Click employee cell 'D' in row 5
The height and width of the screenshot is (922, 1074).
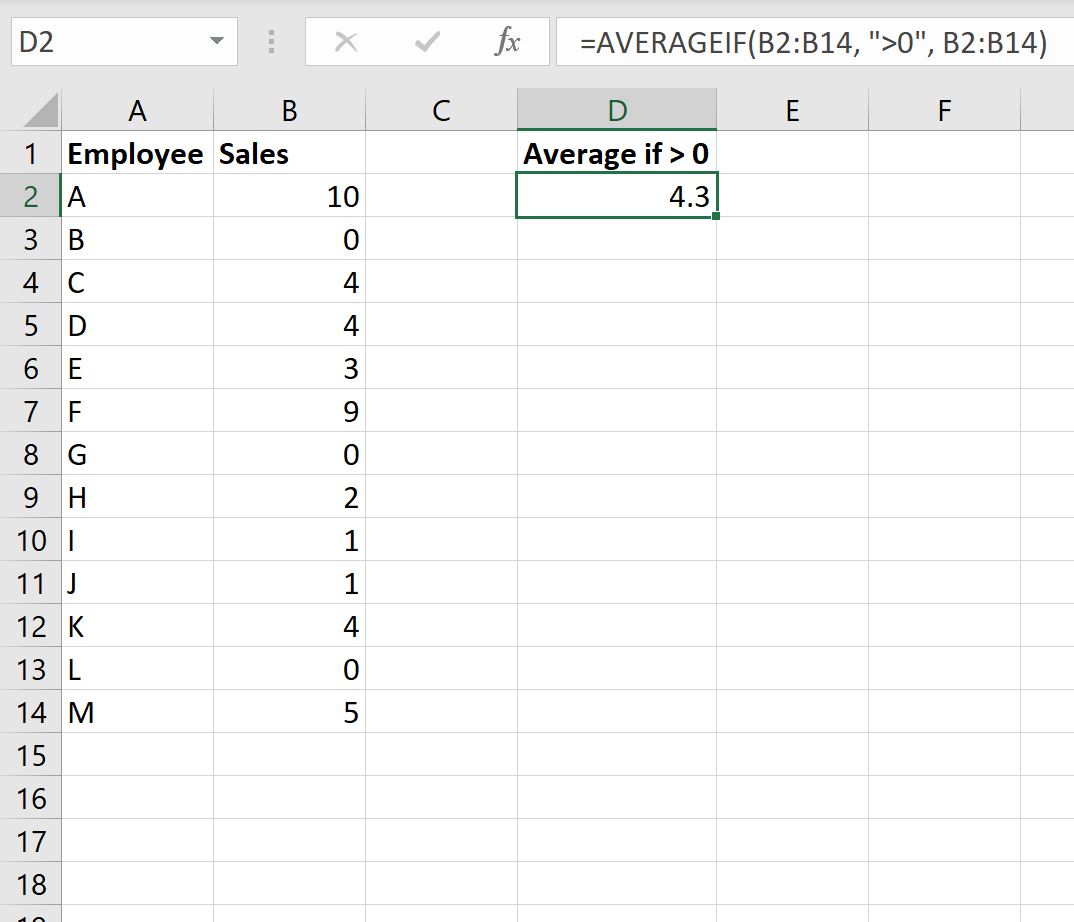138,325
